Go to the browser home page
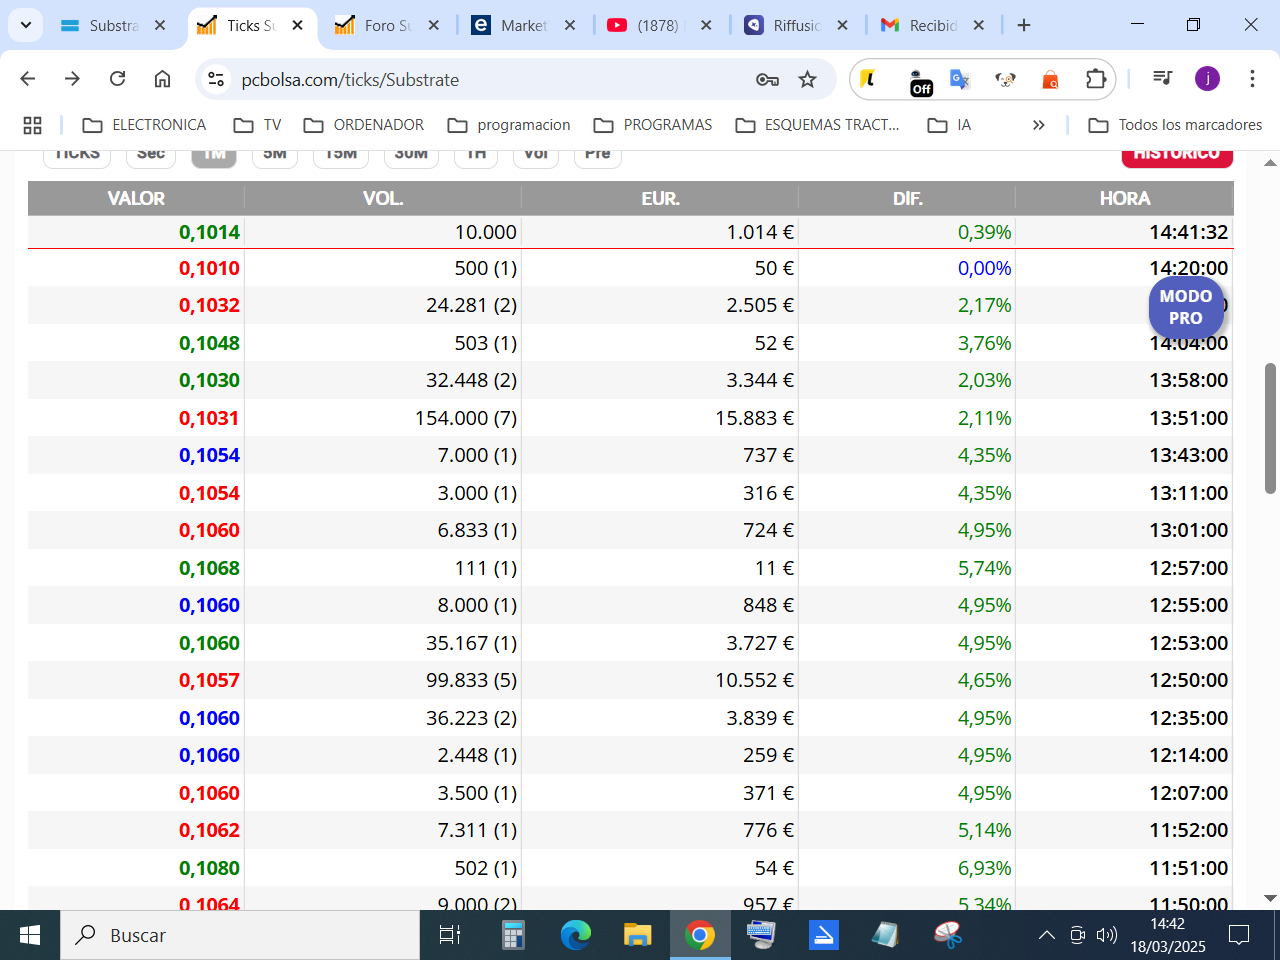1280x960 pixels. [162, 79]
